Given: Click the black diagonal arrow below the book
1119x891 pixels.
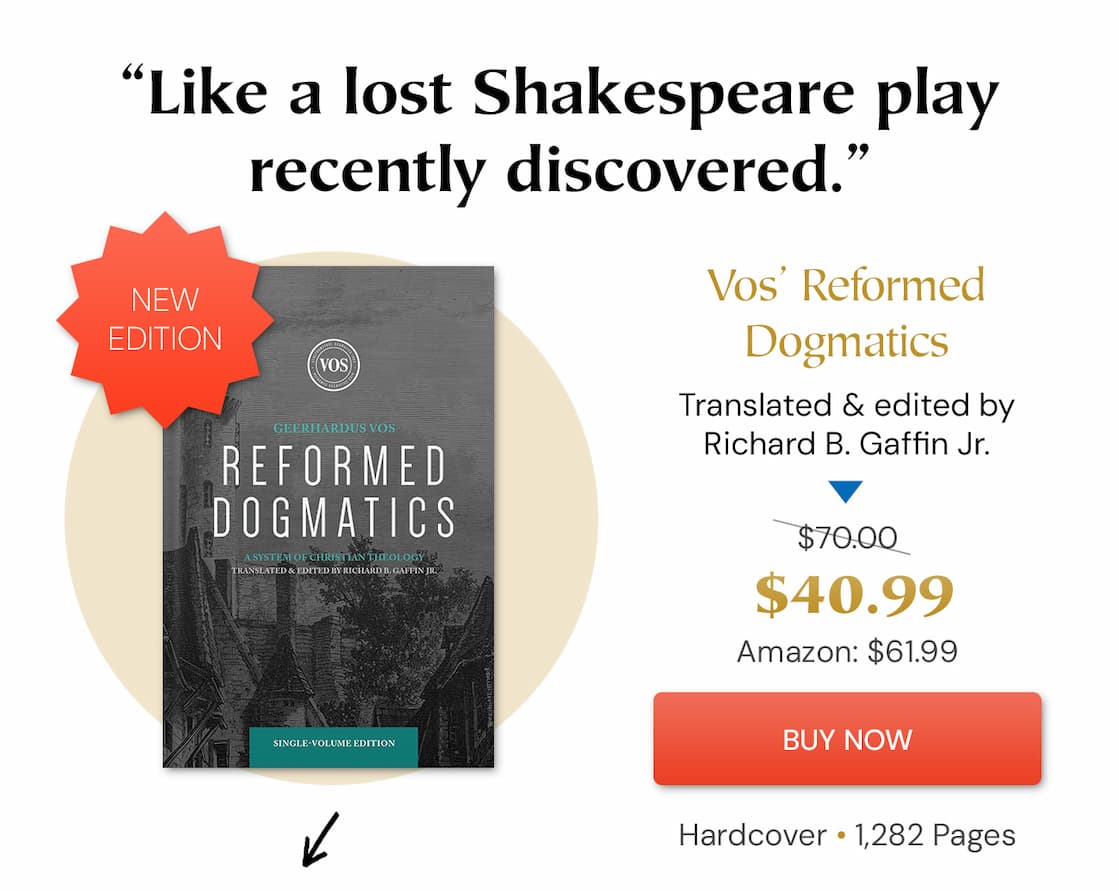Looking at the screenshot, I should (320, 840).
